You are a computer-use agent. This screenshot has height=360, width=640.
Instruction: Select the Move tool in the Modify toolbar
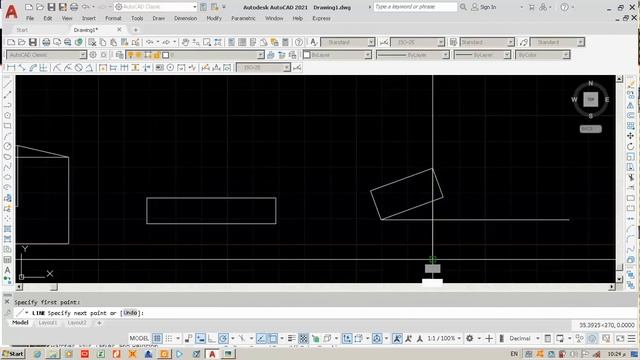631,136
